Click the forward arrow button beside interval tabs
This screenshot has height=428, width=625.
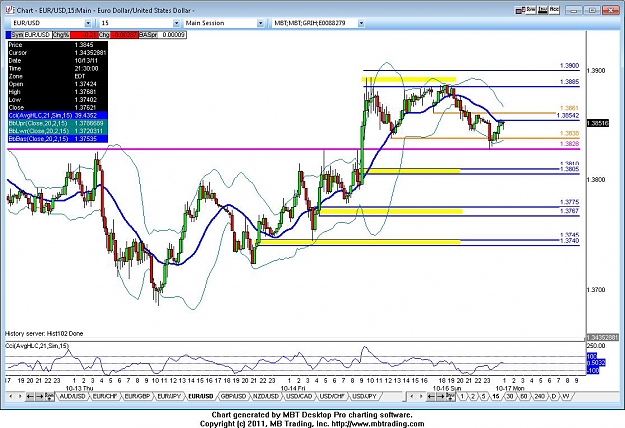click(440, 397)
